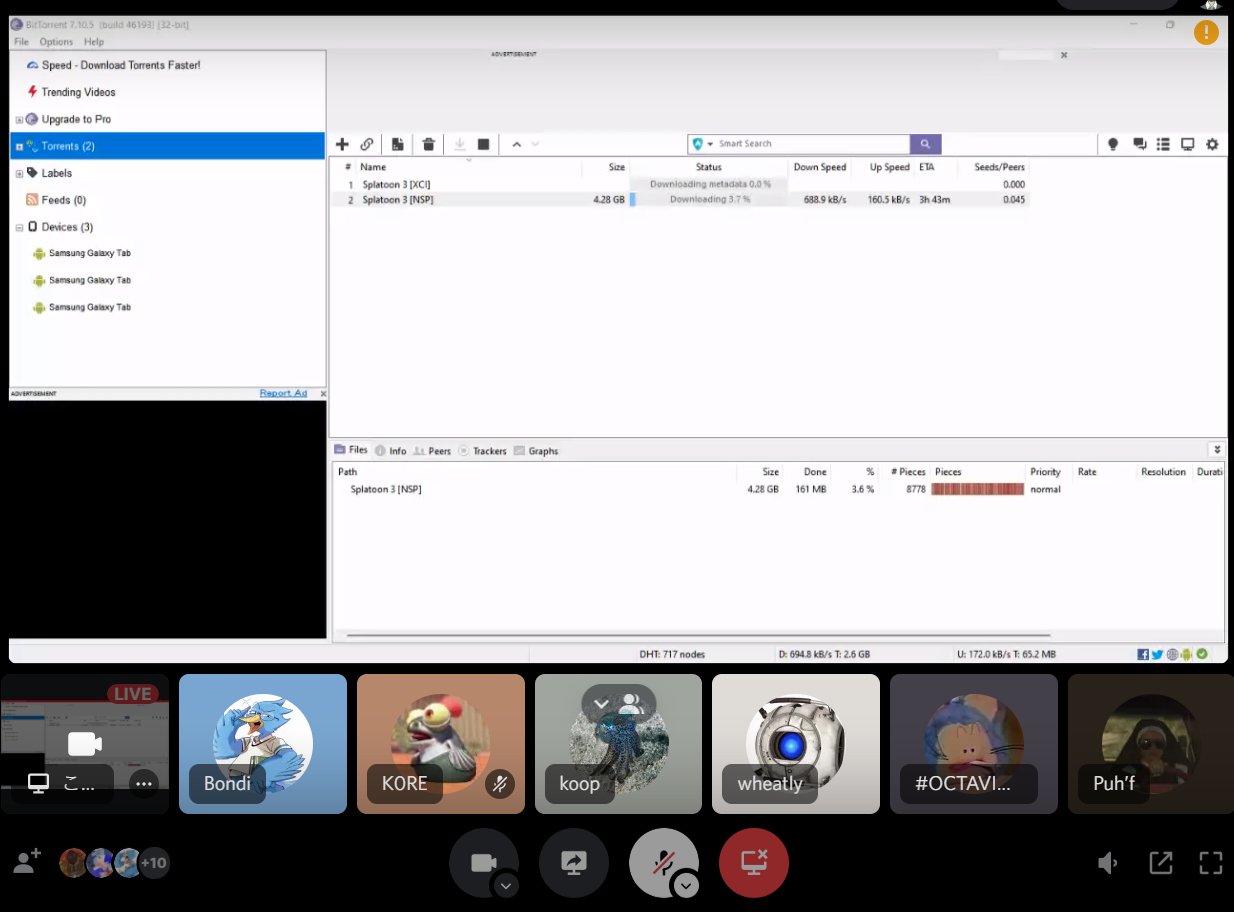Click Add Torrent from URL link icon
1234x912 pixels.
point(367,144)
